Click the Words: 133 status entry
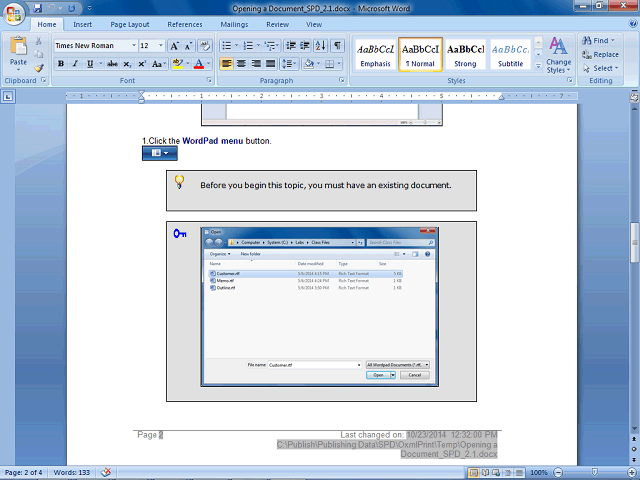 point(71,472)
